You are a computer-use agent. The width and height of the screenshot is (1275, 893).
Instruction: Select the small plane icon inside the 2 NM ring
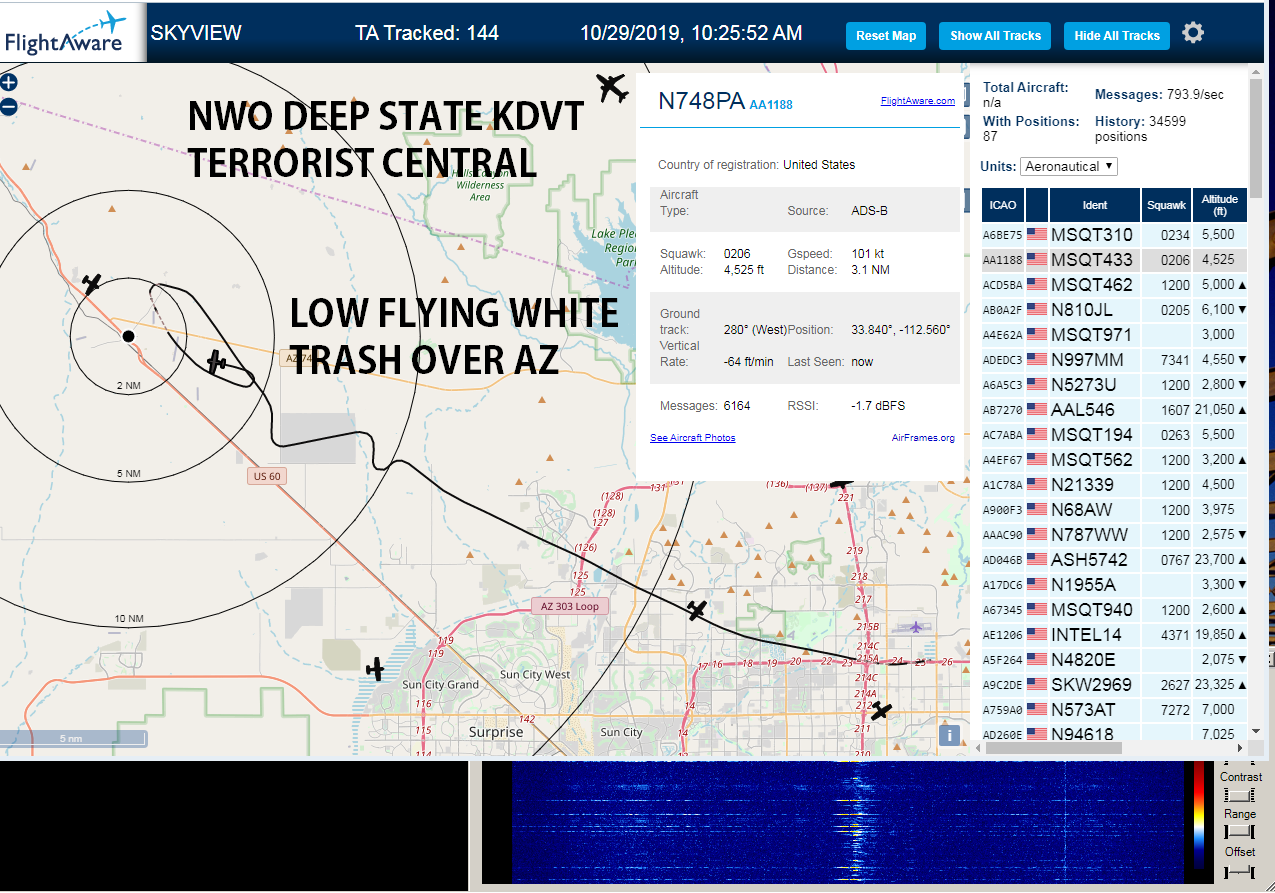click(92, 284)
